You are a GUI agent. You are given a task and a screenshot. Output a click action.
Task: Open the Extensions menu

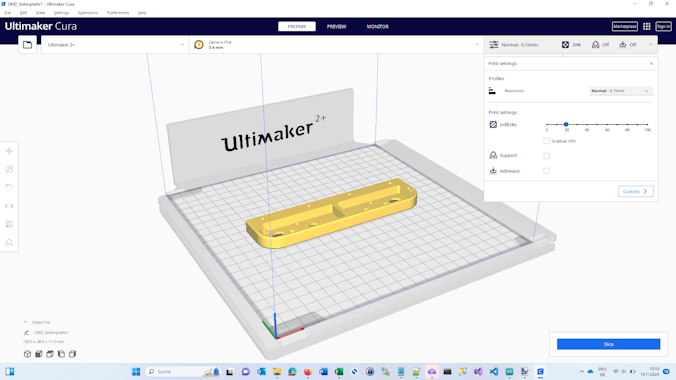click(88, 13)
